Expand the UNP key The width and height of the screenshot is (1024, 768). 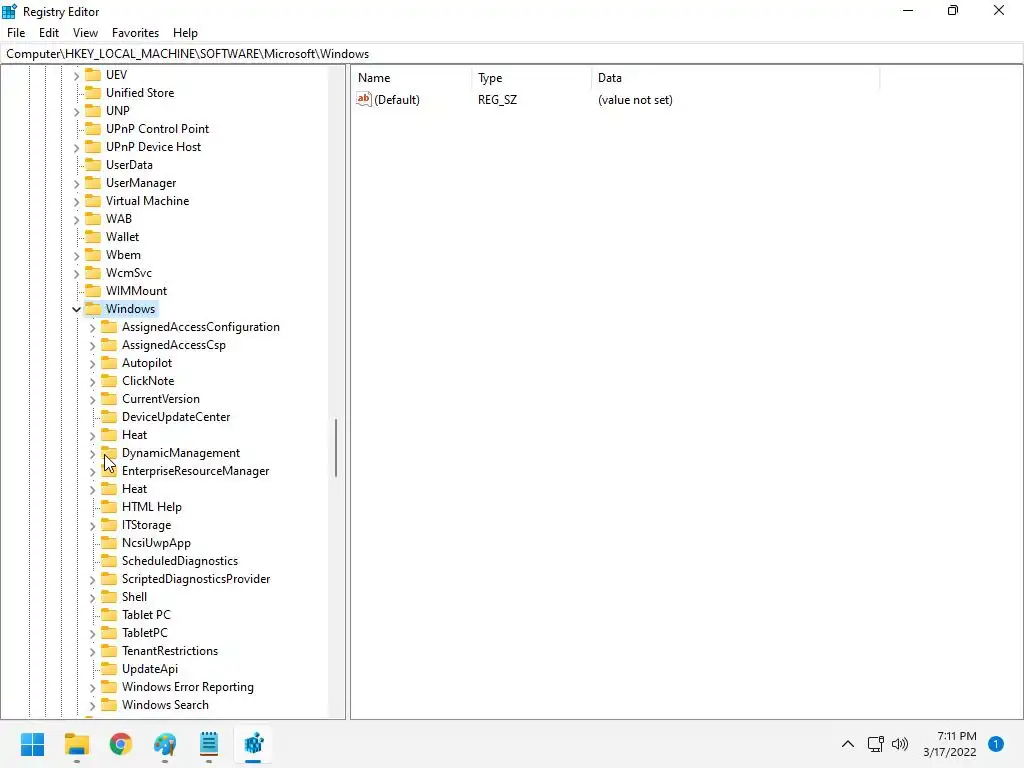click(x=76, y=111)
